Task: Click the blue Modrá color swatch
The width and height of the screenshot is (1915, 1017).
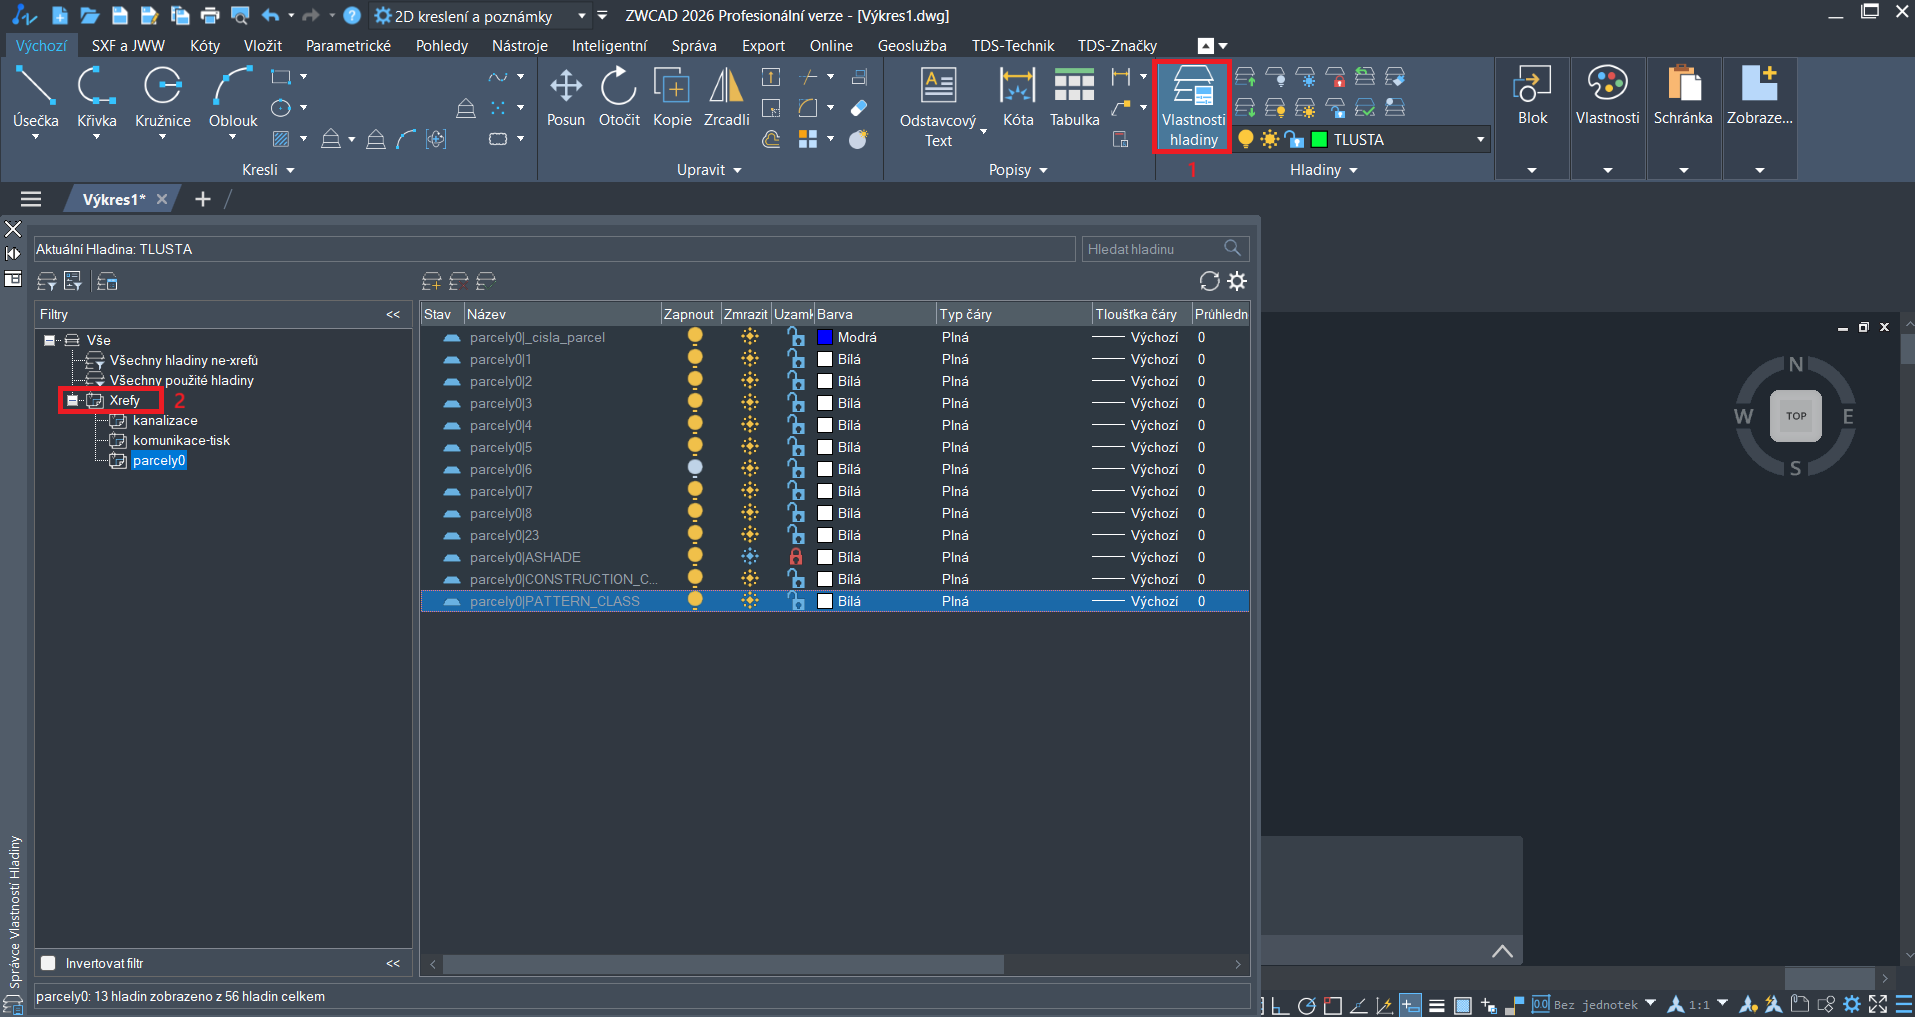Action: point(825,338)
